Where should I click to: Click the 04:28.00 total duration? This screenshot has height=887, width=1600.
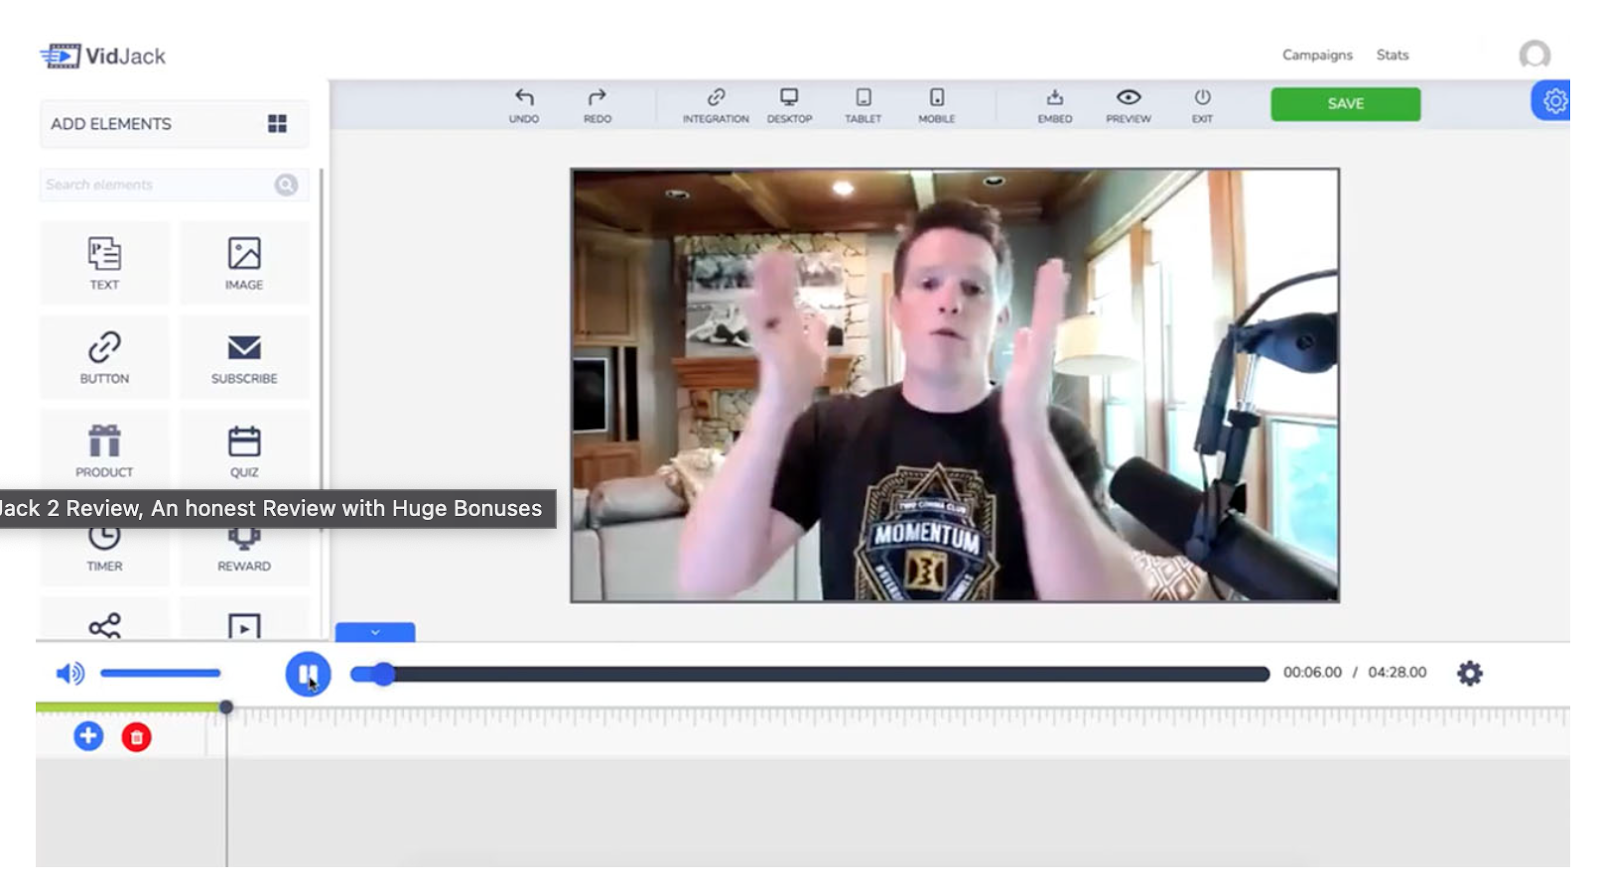point(1397,672)
